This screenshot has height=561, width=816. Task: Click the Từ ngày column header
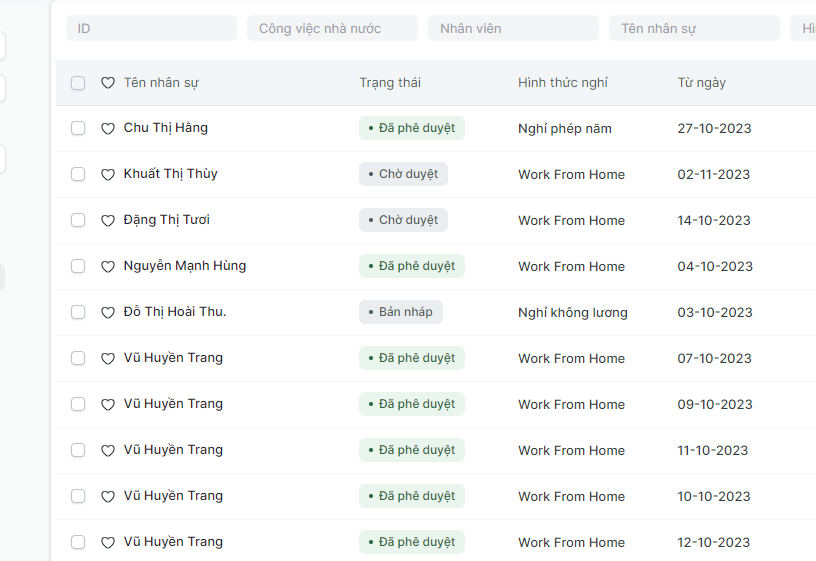point(702,83)
